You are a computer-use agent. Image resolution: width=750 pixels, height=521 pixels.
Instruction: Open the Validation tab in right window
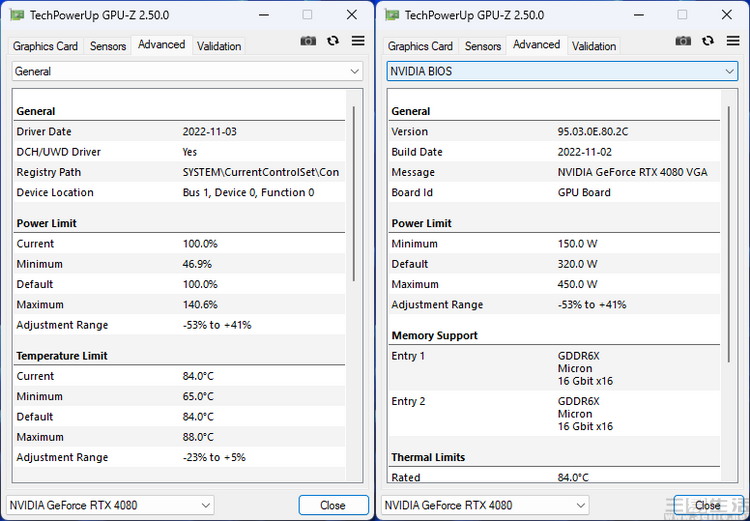point(594,46)
